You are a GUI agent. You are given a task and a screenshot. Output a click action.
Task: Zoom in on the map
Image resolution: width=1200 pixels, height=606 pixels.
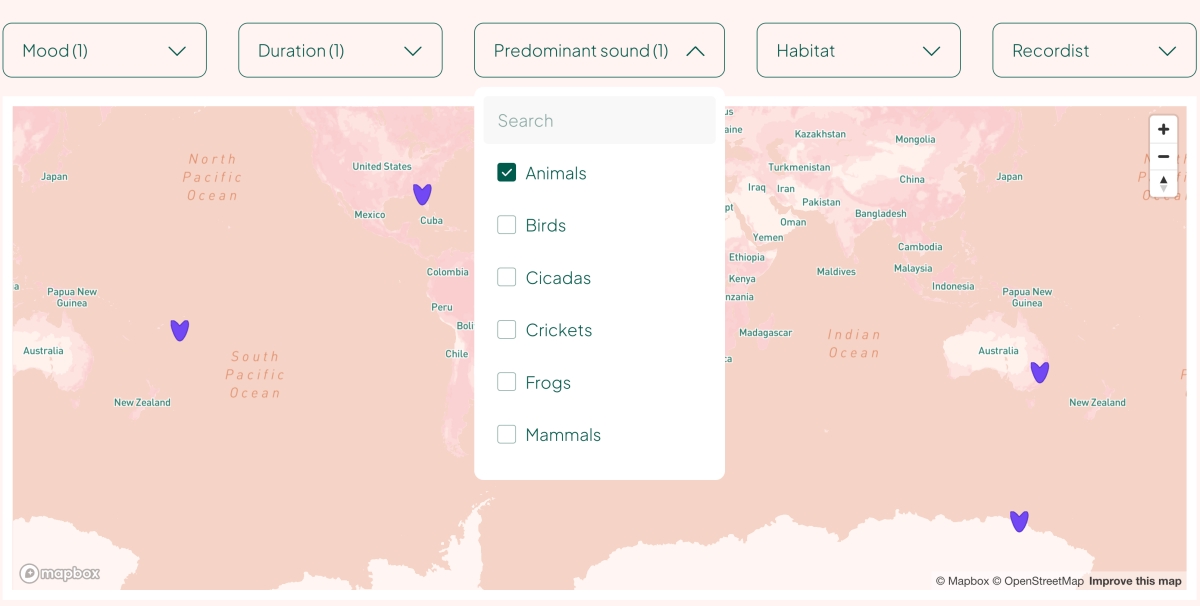click(1163, 130)
